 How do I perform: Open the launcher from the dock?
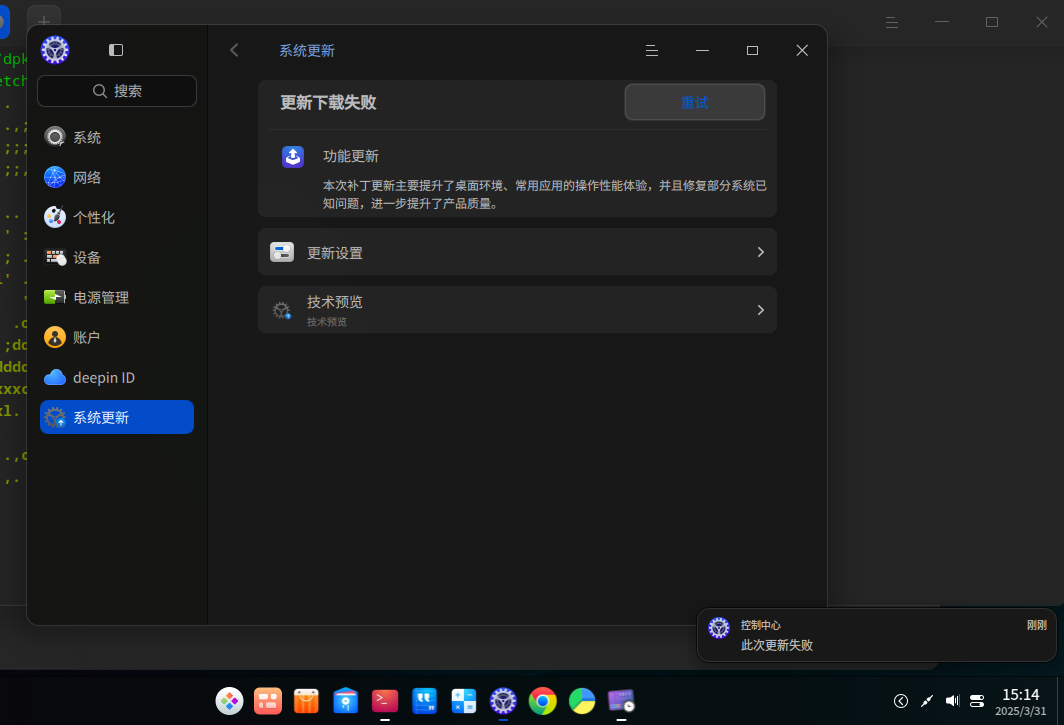click(x=229, y=701)
